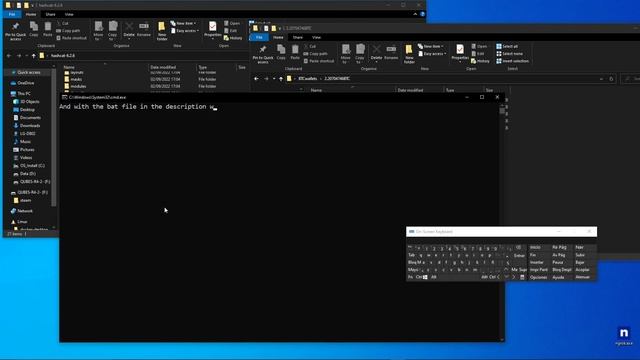
Task: Switch to View tab in hashcat window
Action: 69,14
